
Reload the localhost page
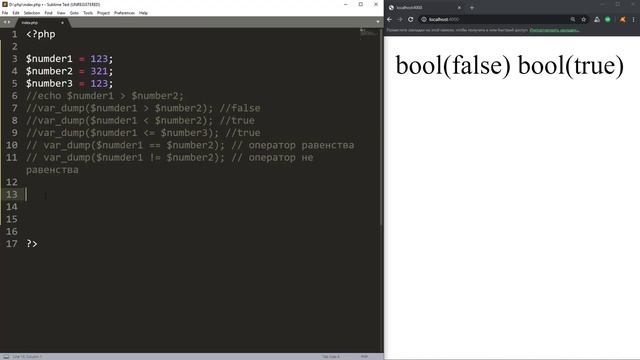coord(411,19)
